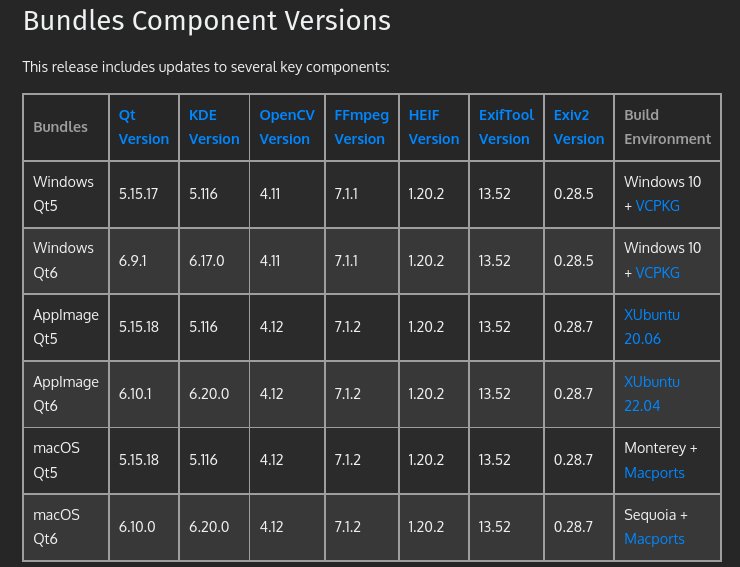Follow Macports link in the Sequoia row

coord(654,539)
